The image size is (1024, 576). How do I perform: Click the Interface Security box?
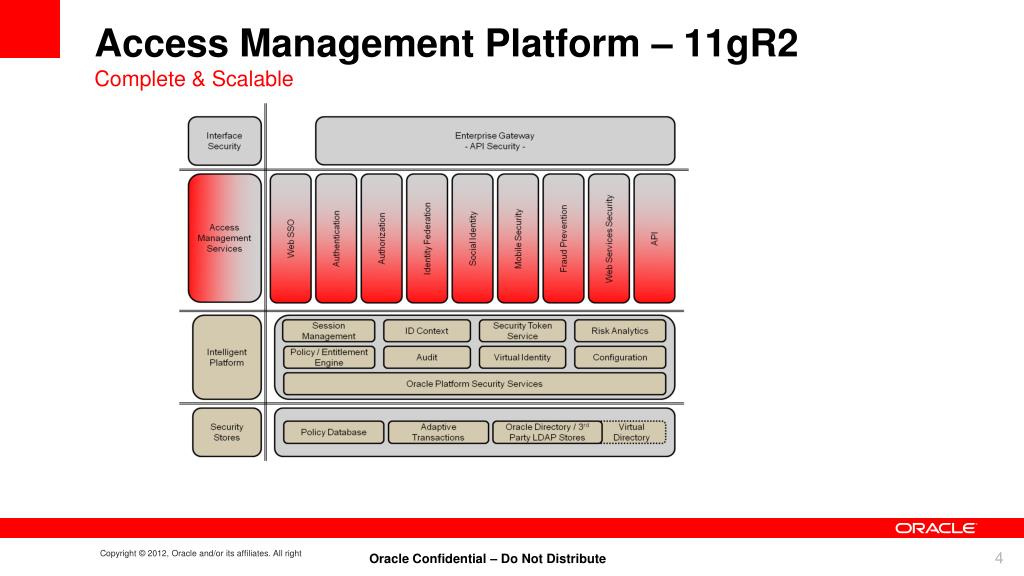(x=225, y=141)
